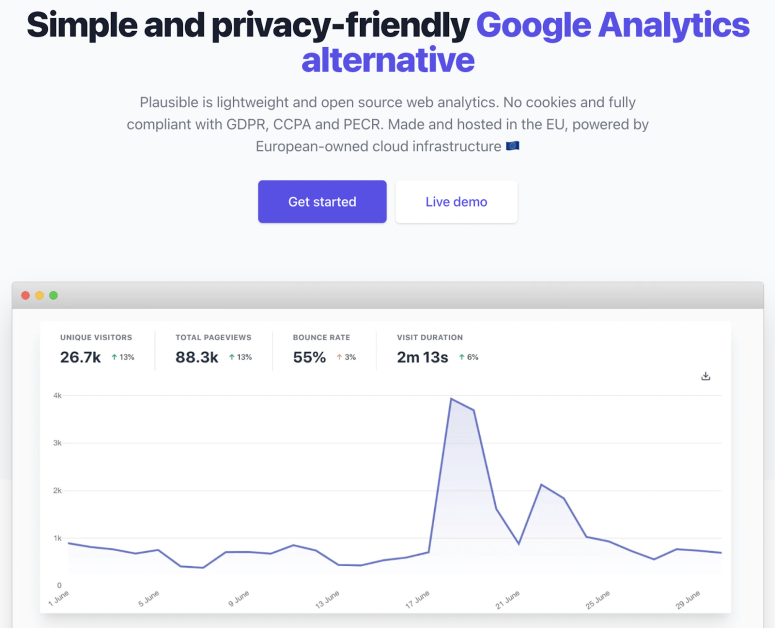Select the Total Pageviews 88.3k metric
This screenshot has width=775, height=628.
[197, 357]
